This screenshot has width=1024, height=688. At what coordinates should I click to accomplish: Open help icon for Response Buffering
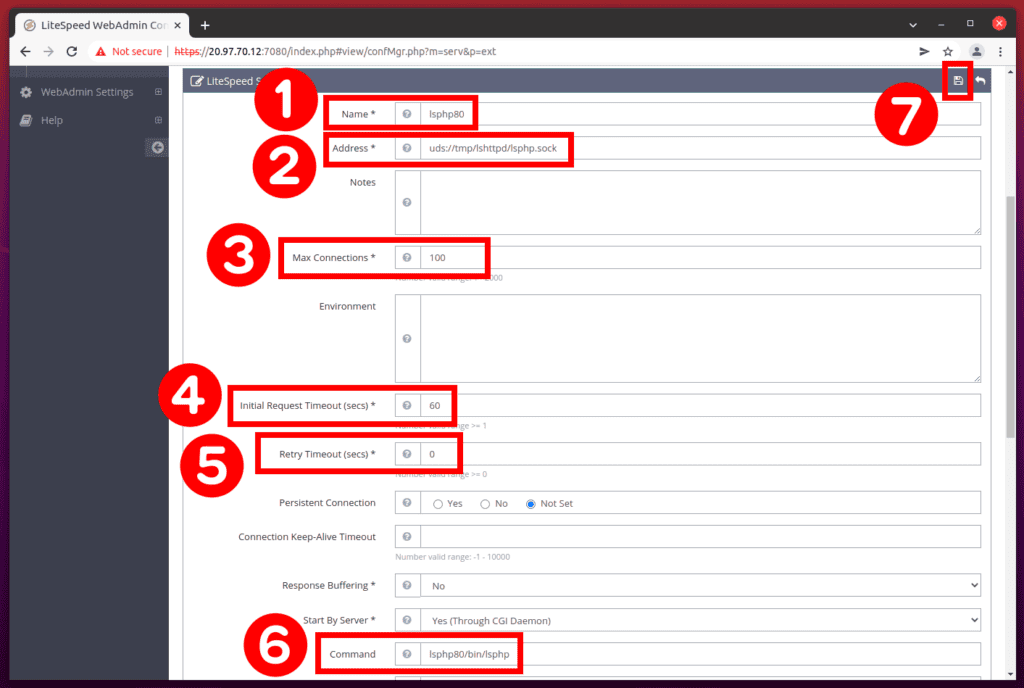(x=407, y=585)
